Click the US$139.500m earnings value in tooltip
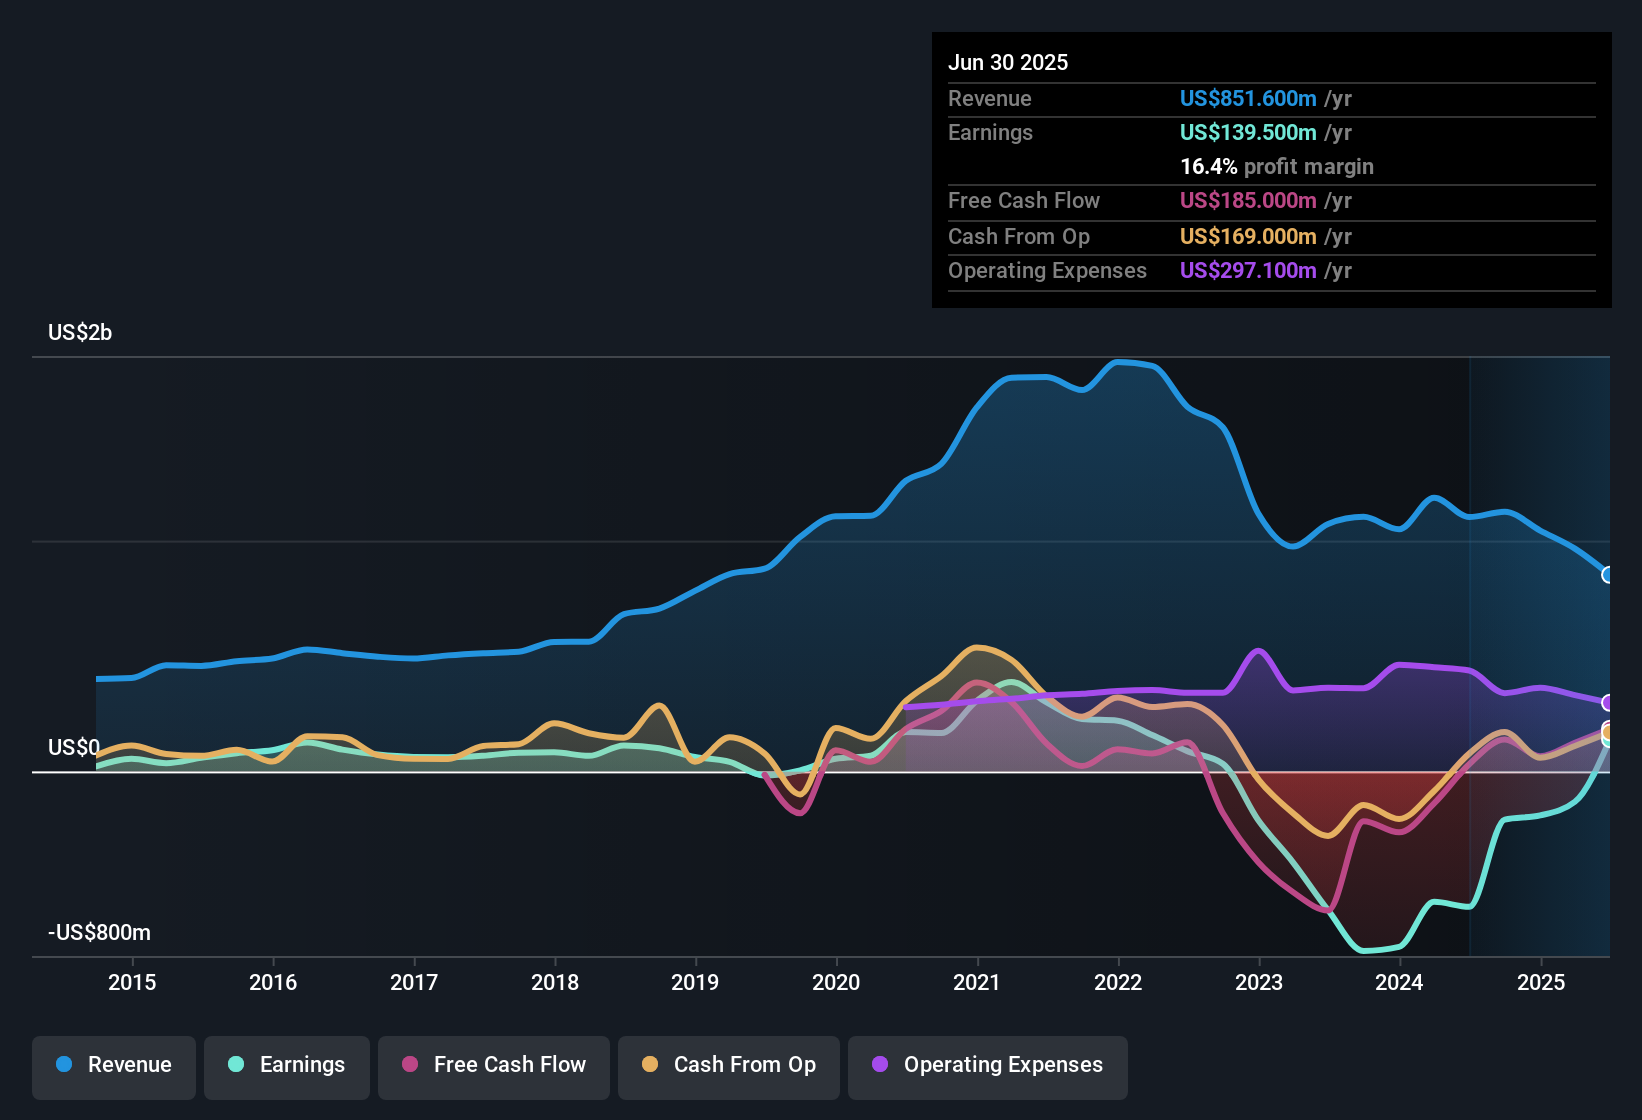 pos(1247,133)
